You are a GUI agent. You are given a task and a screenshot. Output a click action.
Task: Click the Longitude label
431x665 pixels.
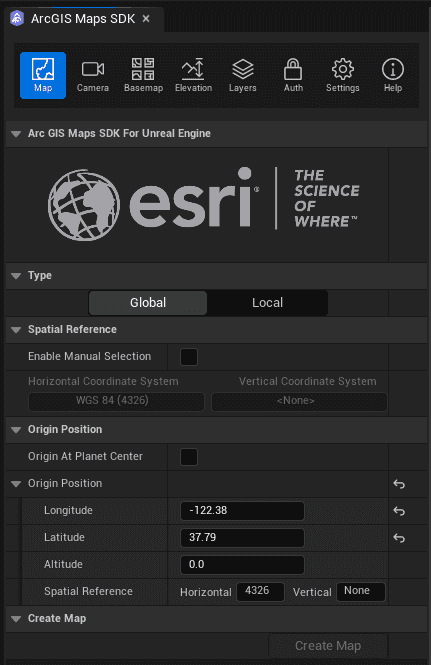(x=68, y=510)
